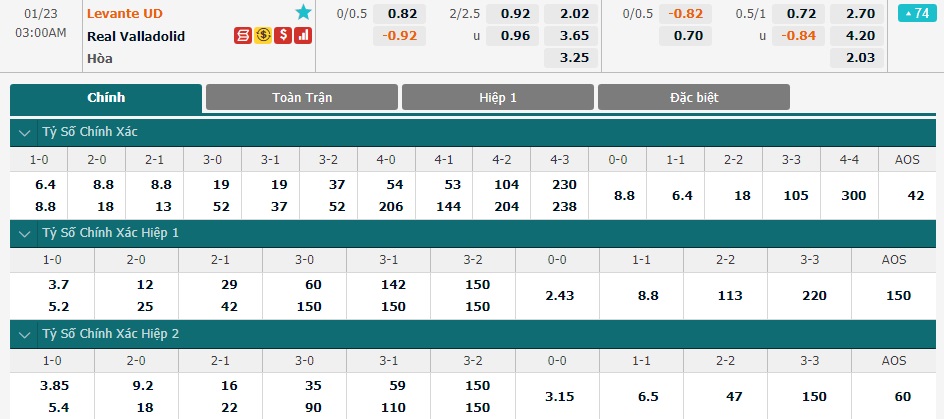The image size is (944, 419).
Task: Click the red dollar sign icon
Action: 283,36
